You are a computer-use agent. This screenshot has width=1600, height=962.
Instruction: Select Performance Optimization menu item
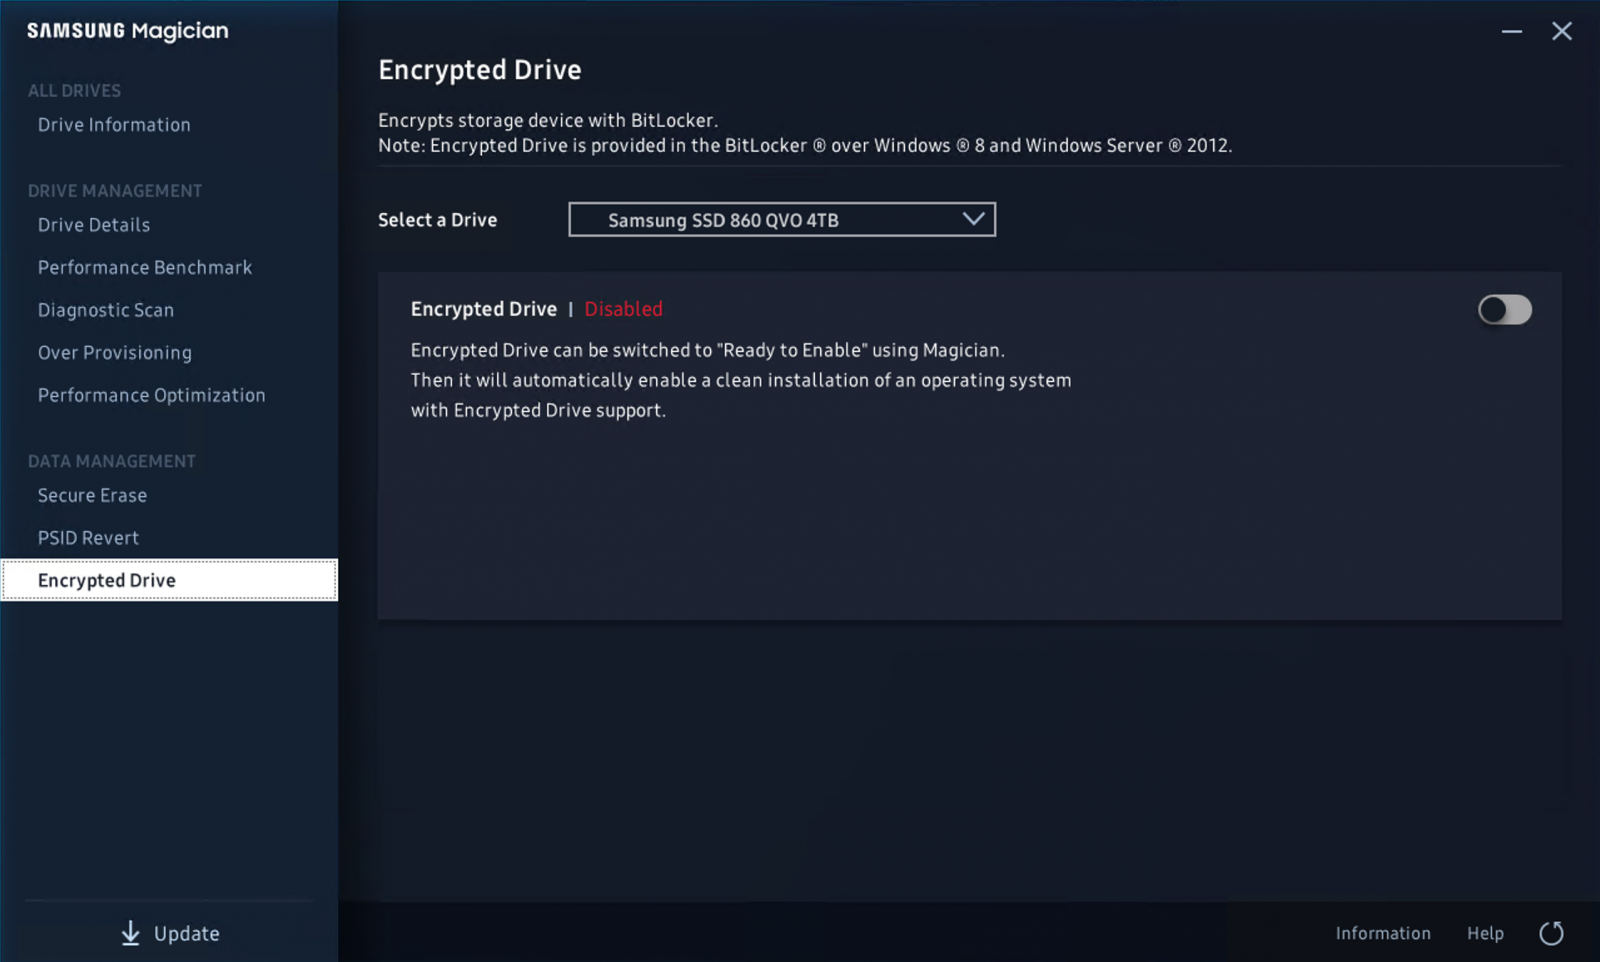[152, 395]
